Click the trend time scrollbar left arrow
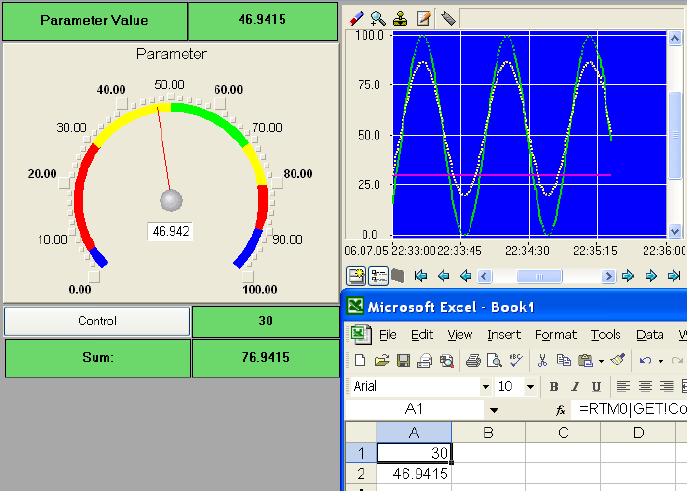This screenshot has height=496, width=690. 484,276
